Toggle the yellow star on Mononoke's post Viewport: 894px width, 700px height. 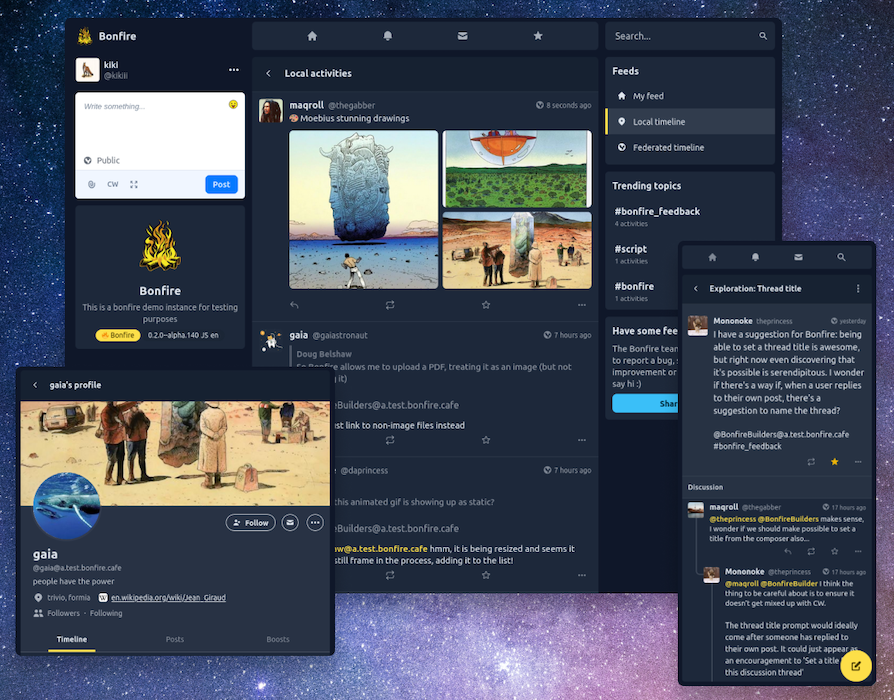pos(834,462)
